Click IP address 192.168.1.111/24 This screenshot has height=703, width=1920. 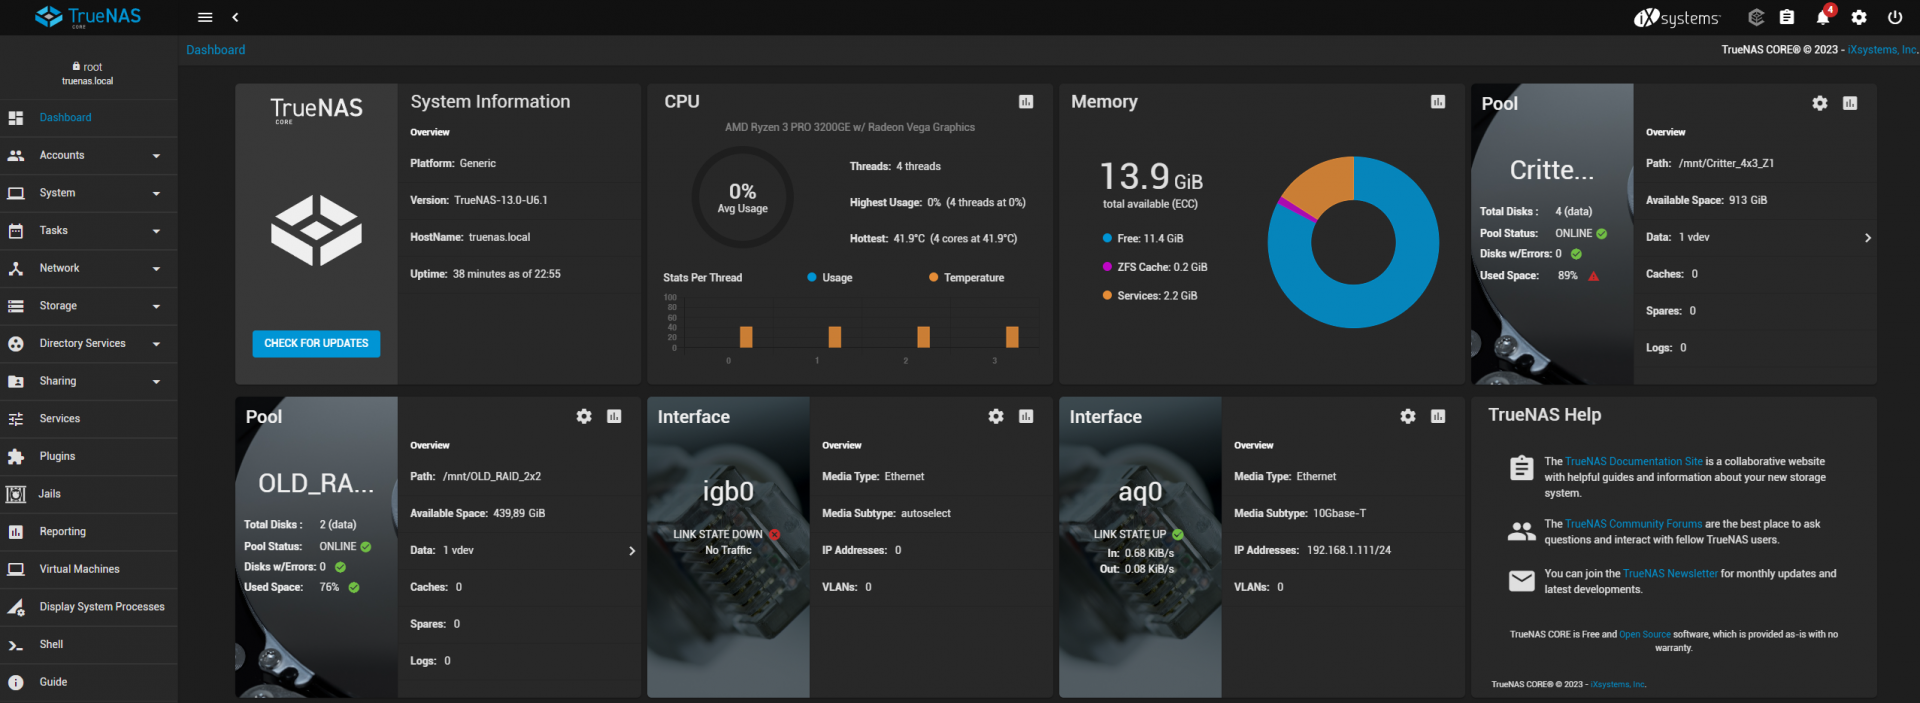[x=1348, y=551]
